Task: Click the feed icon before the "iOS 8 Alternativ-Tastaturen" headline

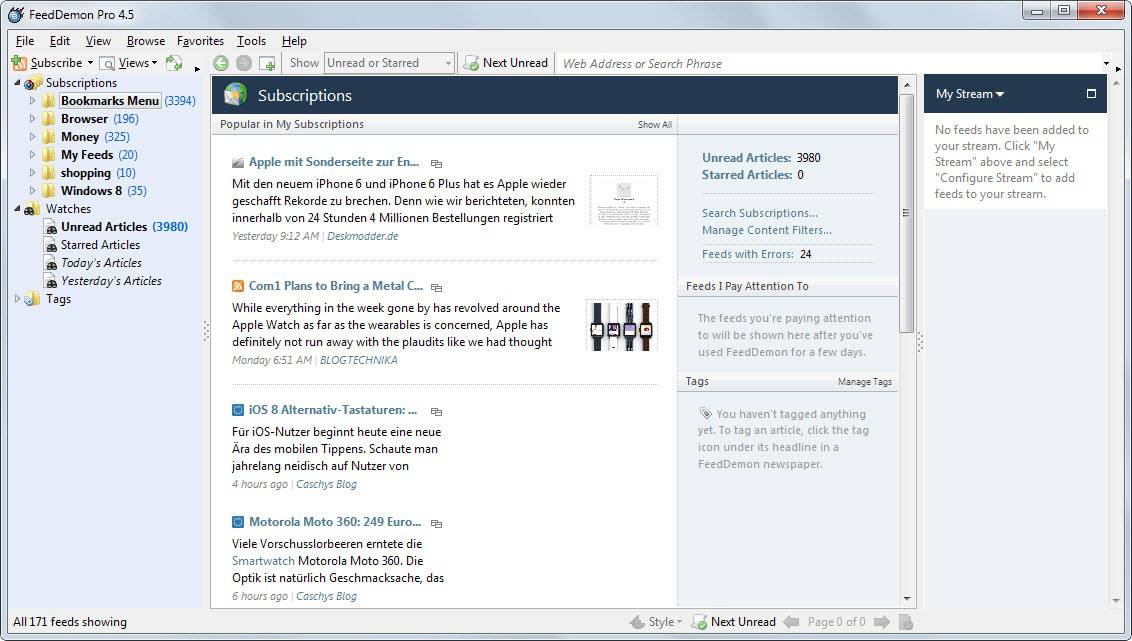Action: click(x=238, y=410)
